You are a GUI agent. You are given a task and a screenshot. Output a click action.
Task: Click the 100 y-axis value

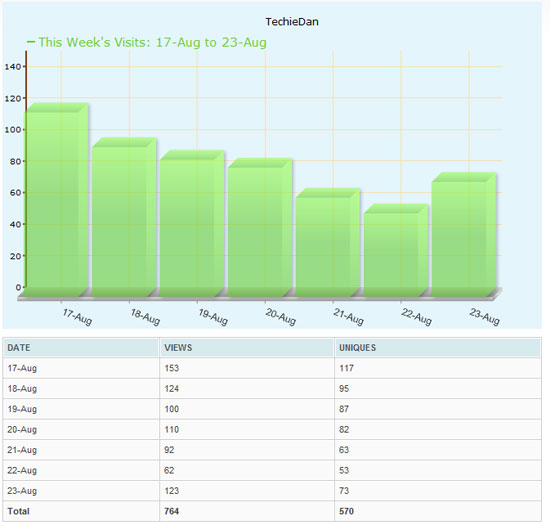13,130
